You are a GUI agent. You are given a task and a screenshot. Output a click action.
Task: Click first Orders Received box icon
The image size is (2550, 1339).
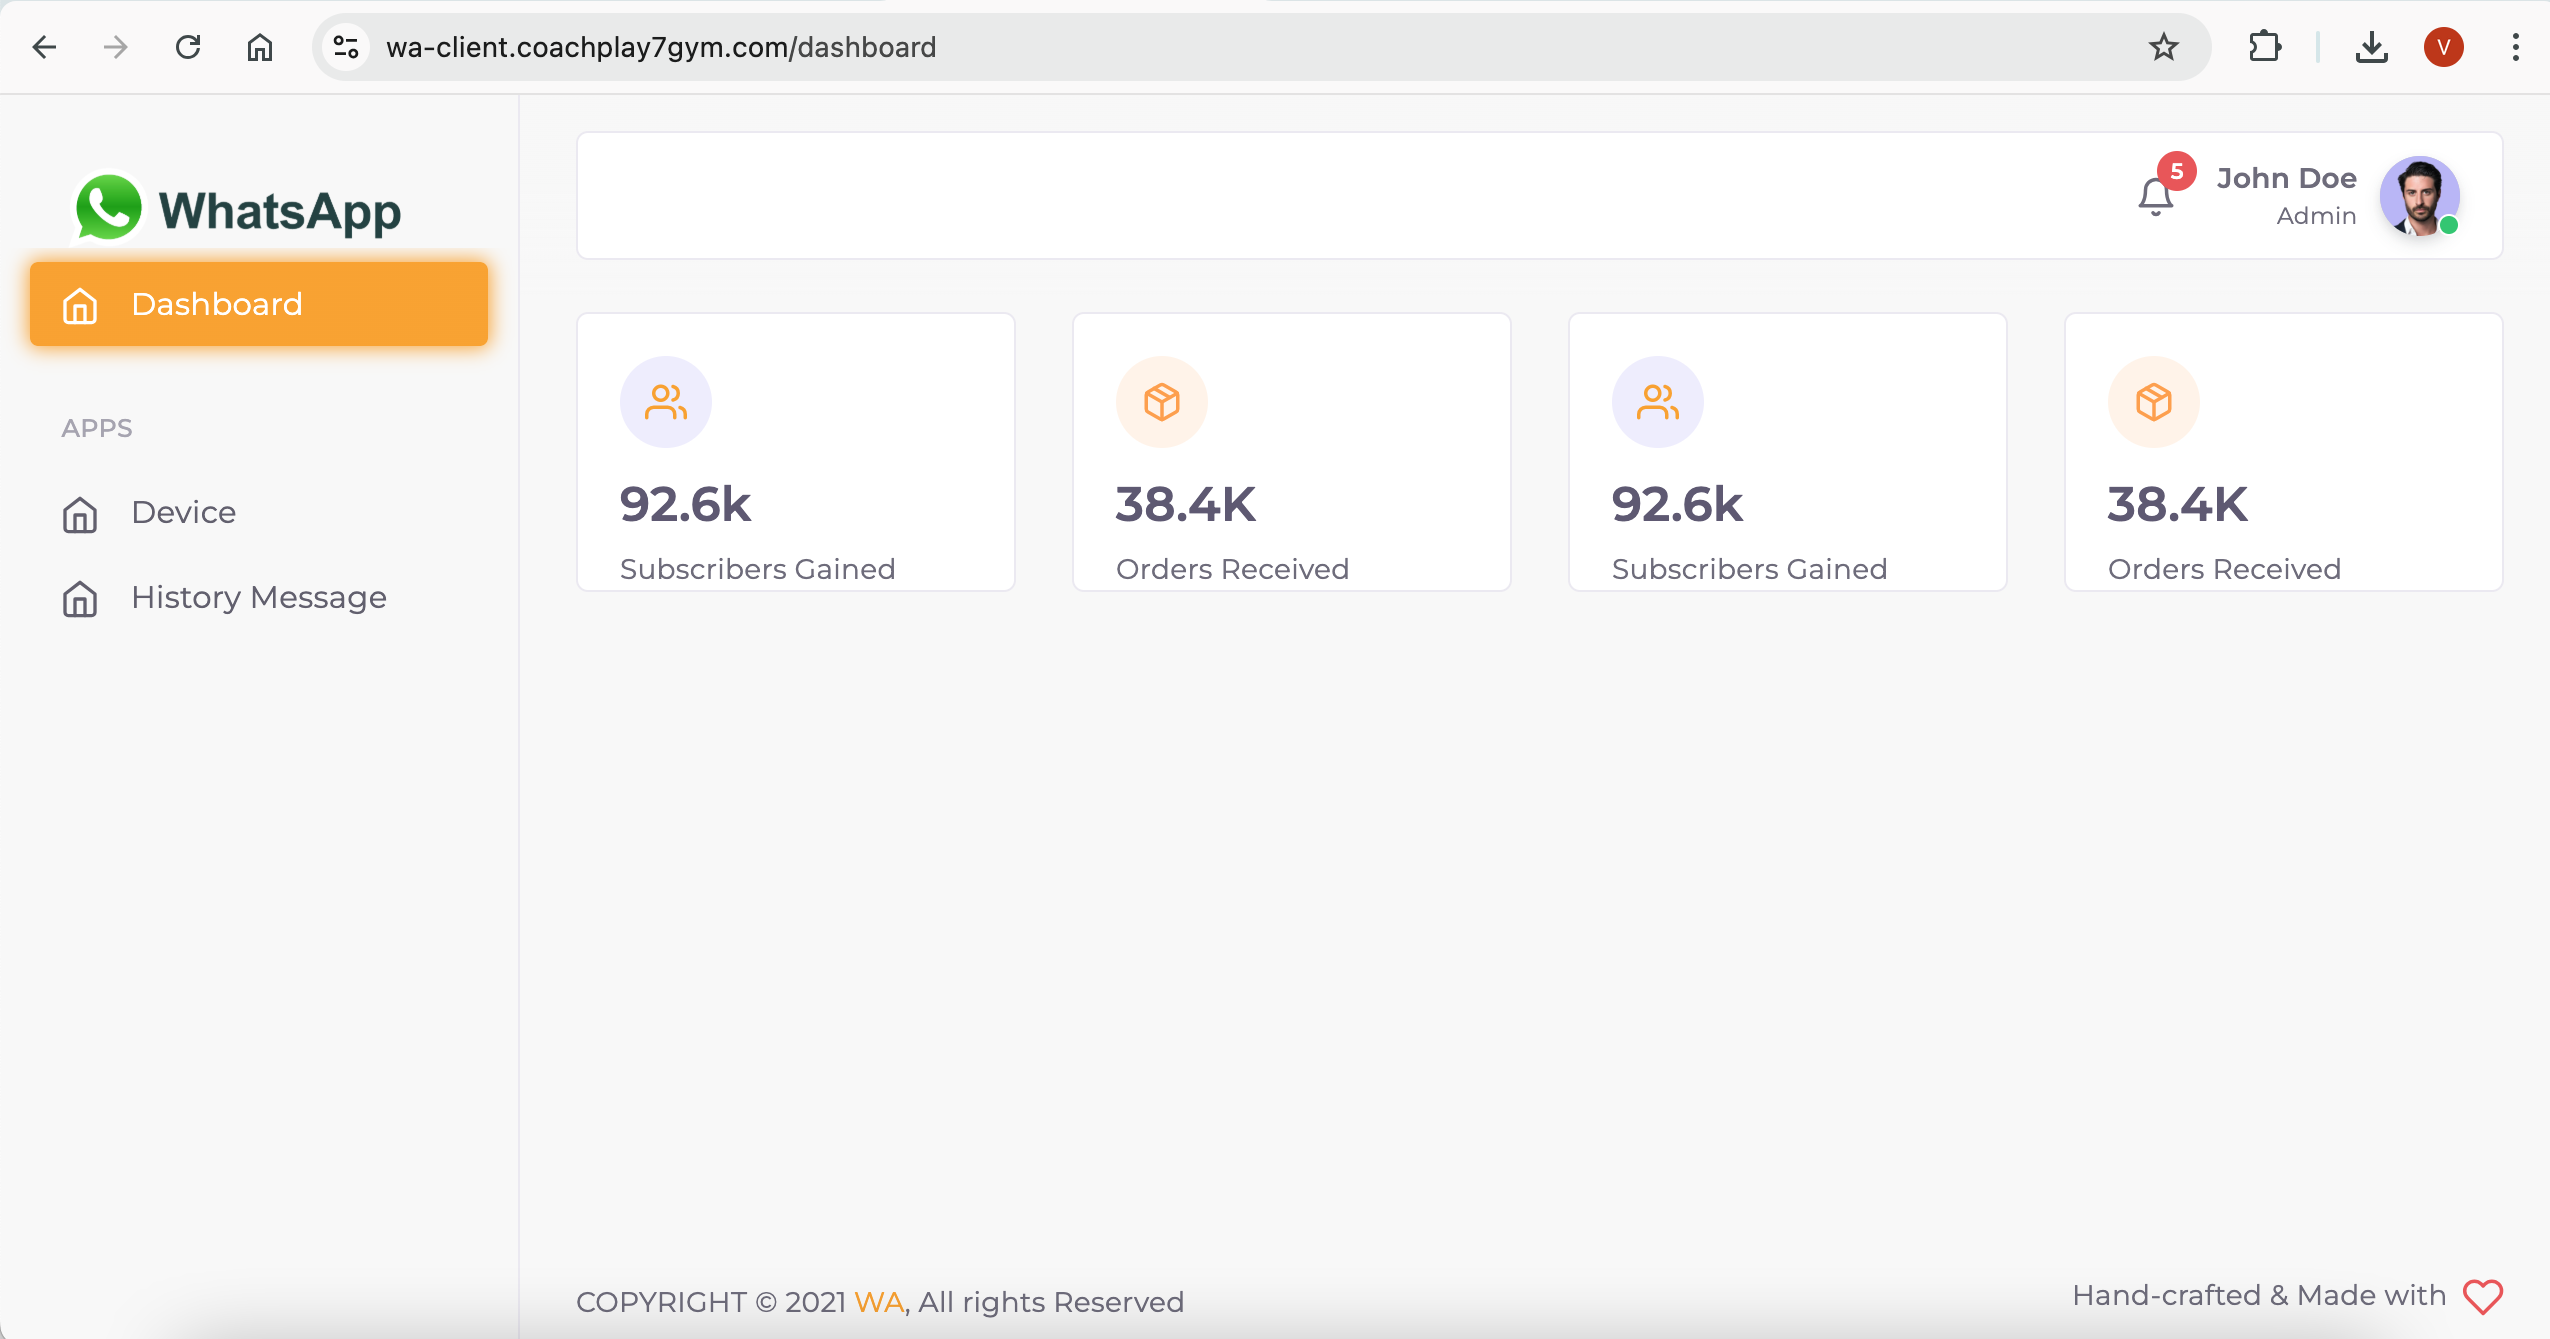1161,402
